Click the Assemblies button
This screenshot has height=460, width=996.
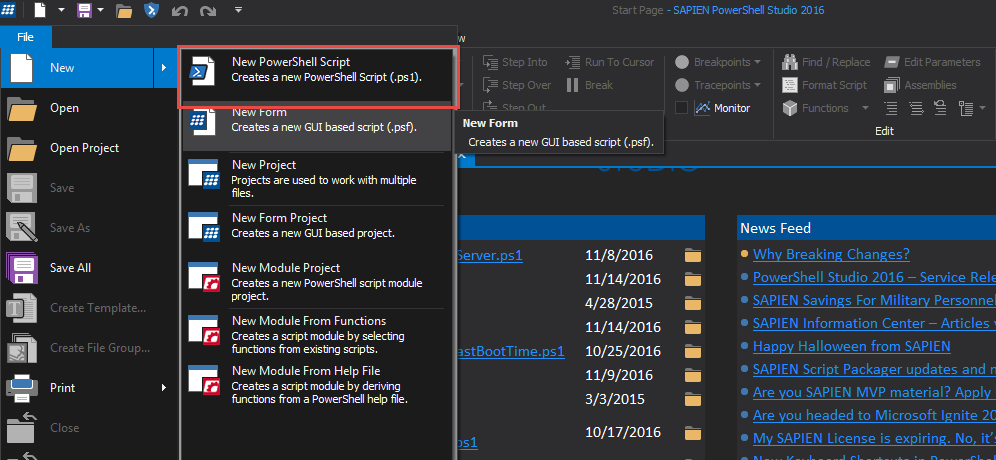[x=920, y=85]
